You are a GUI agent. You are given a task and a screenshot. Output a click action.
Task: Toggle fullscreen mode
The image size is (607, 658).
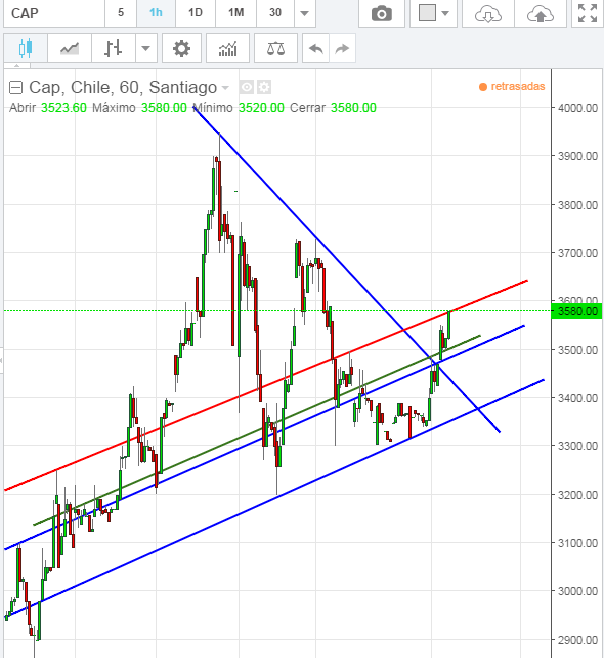[x=587, y=13]
